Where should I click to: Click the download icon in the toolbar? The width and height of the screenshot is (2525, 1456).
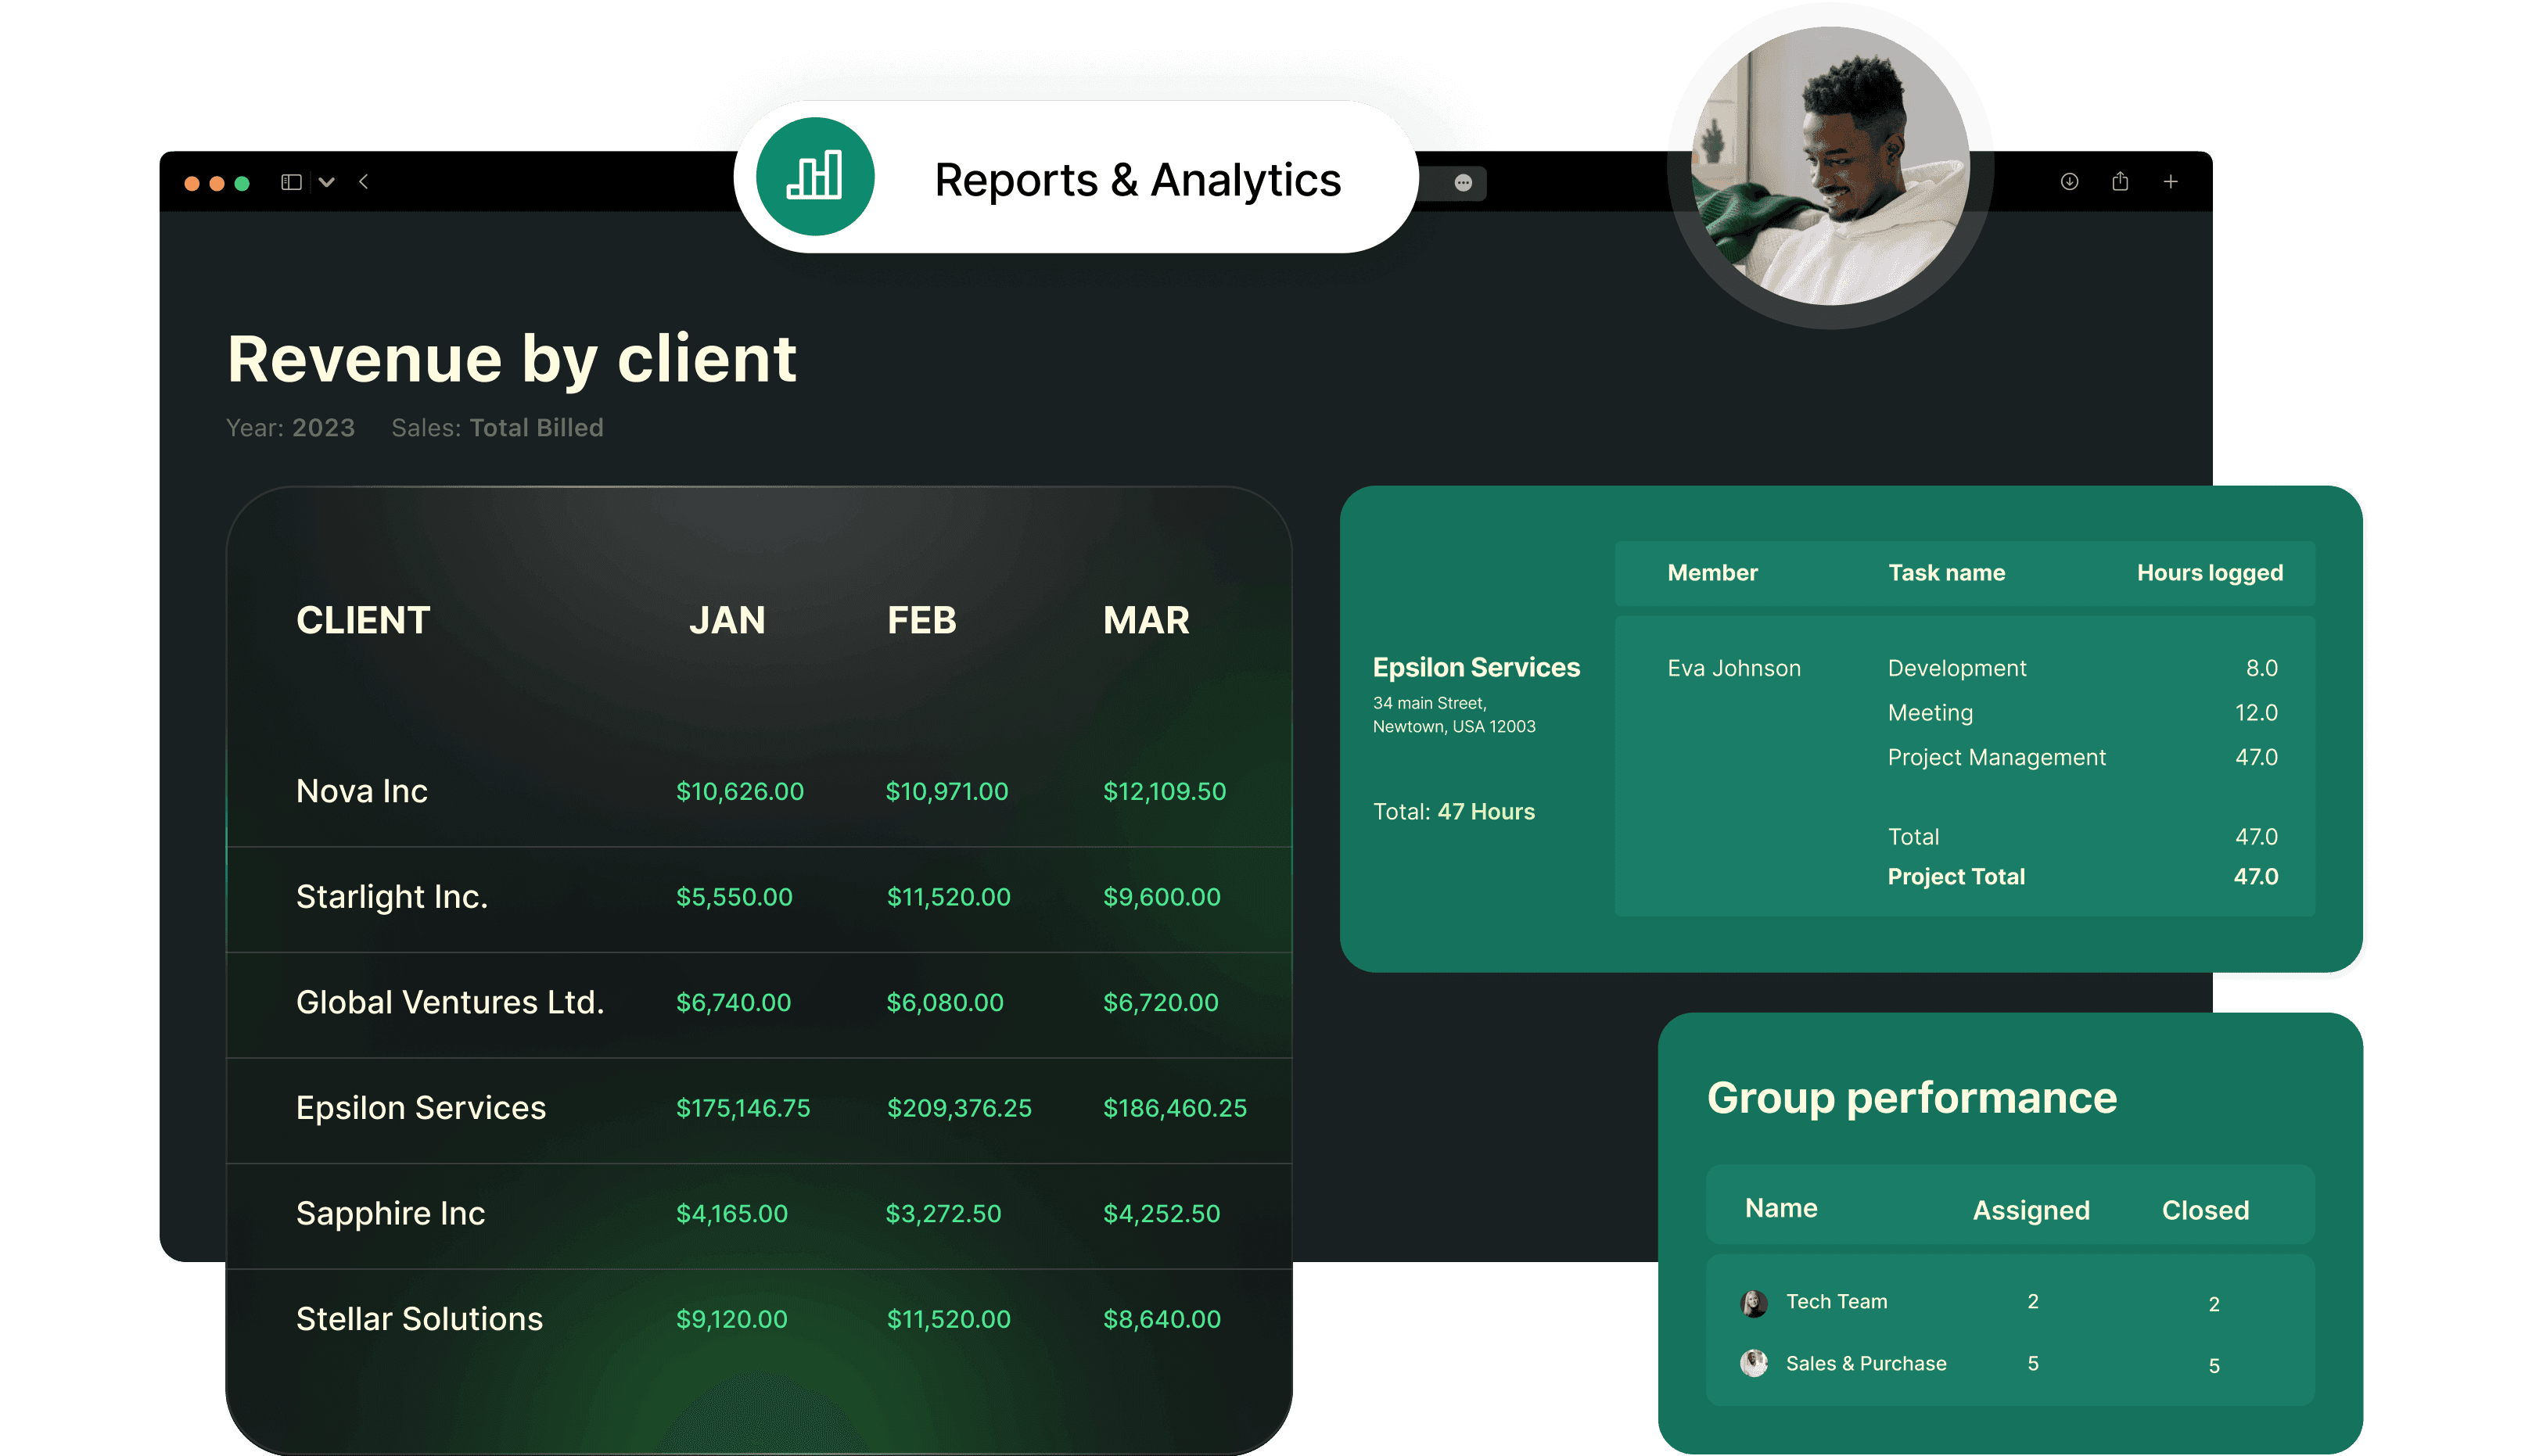[x=2068, y=182]
